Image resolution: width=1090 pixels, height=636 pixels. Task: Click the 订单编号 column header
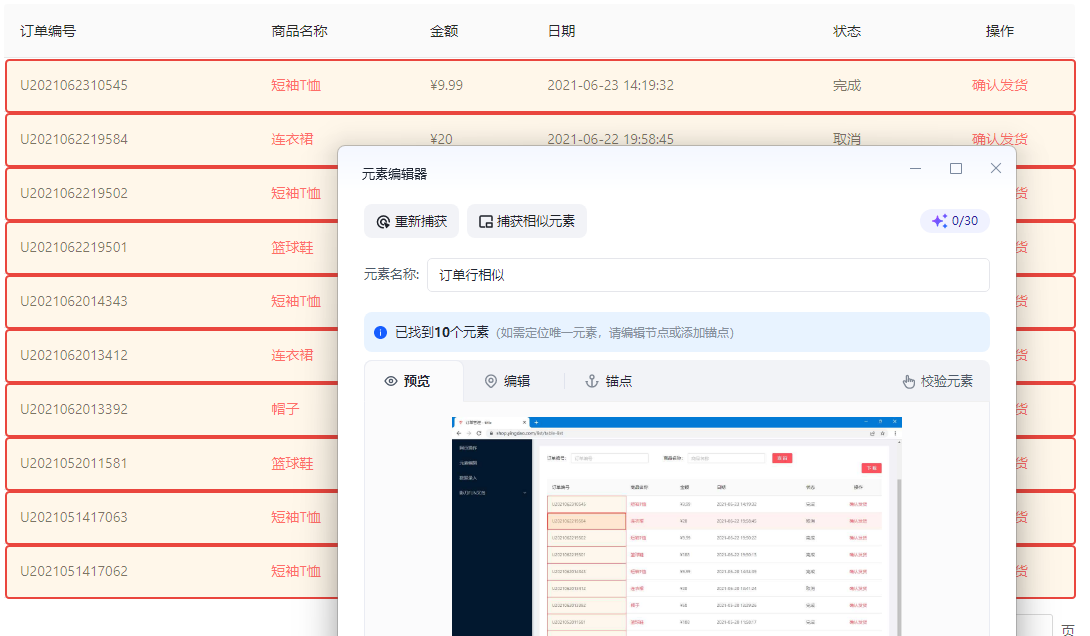click(x=48, y=31)
